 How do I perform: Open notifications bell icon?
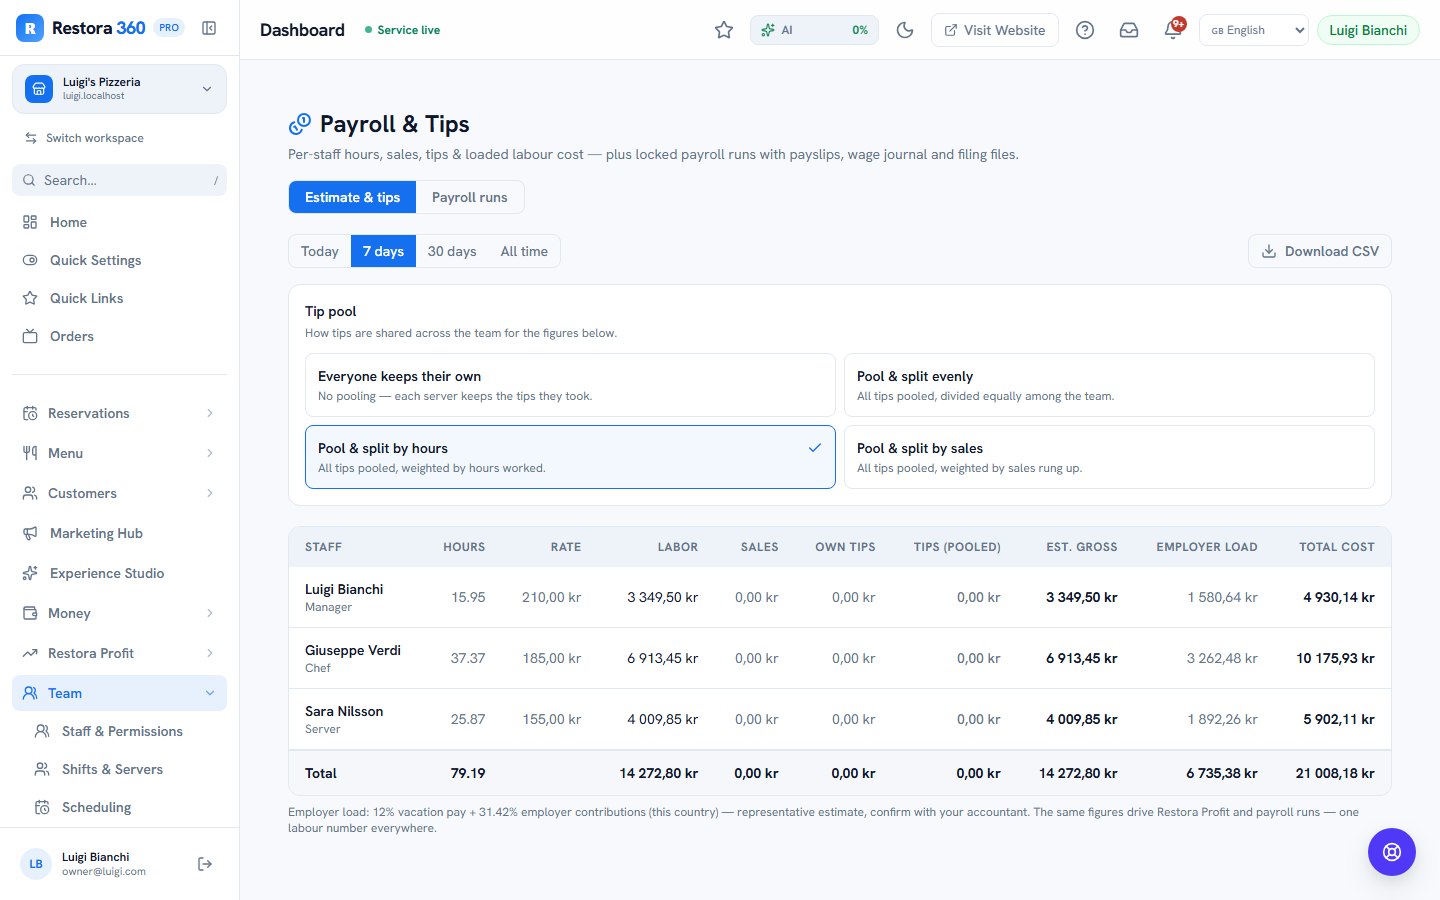coord(1173,30)
